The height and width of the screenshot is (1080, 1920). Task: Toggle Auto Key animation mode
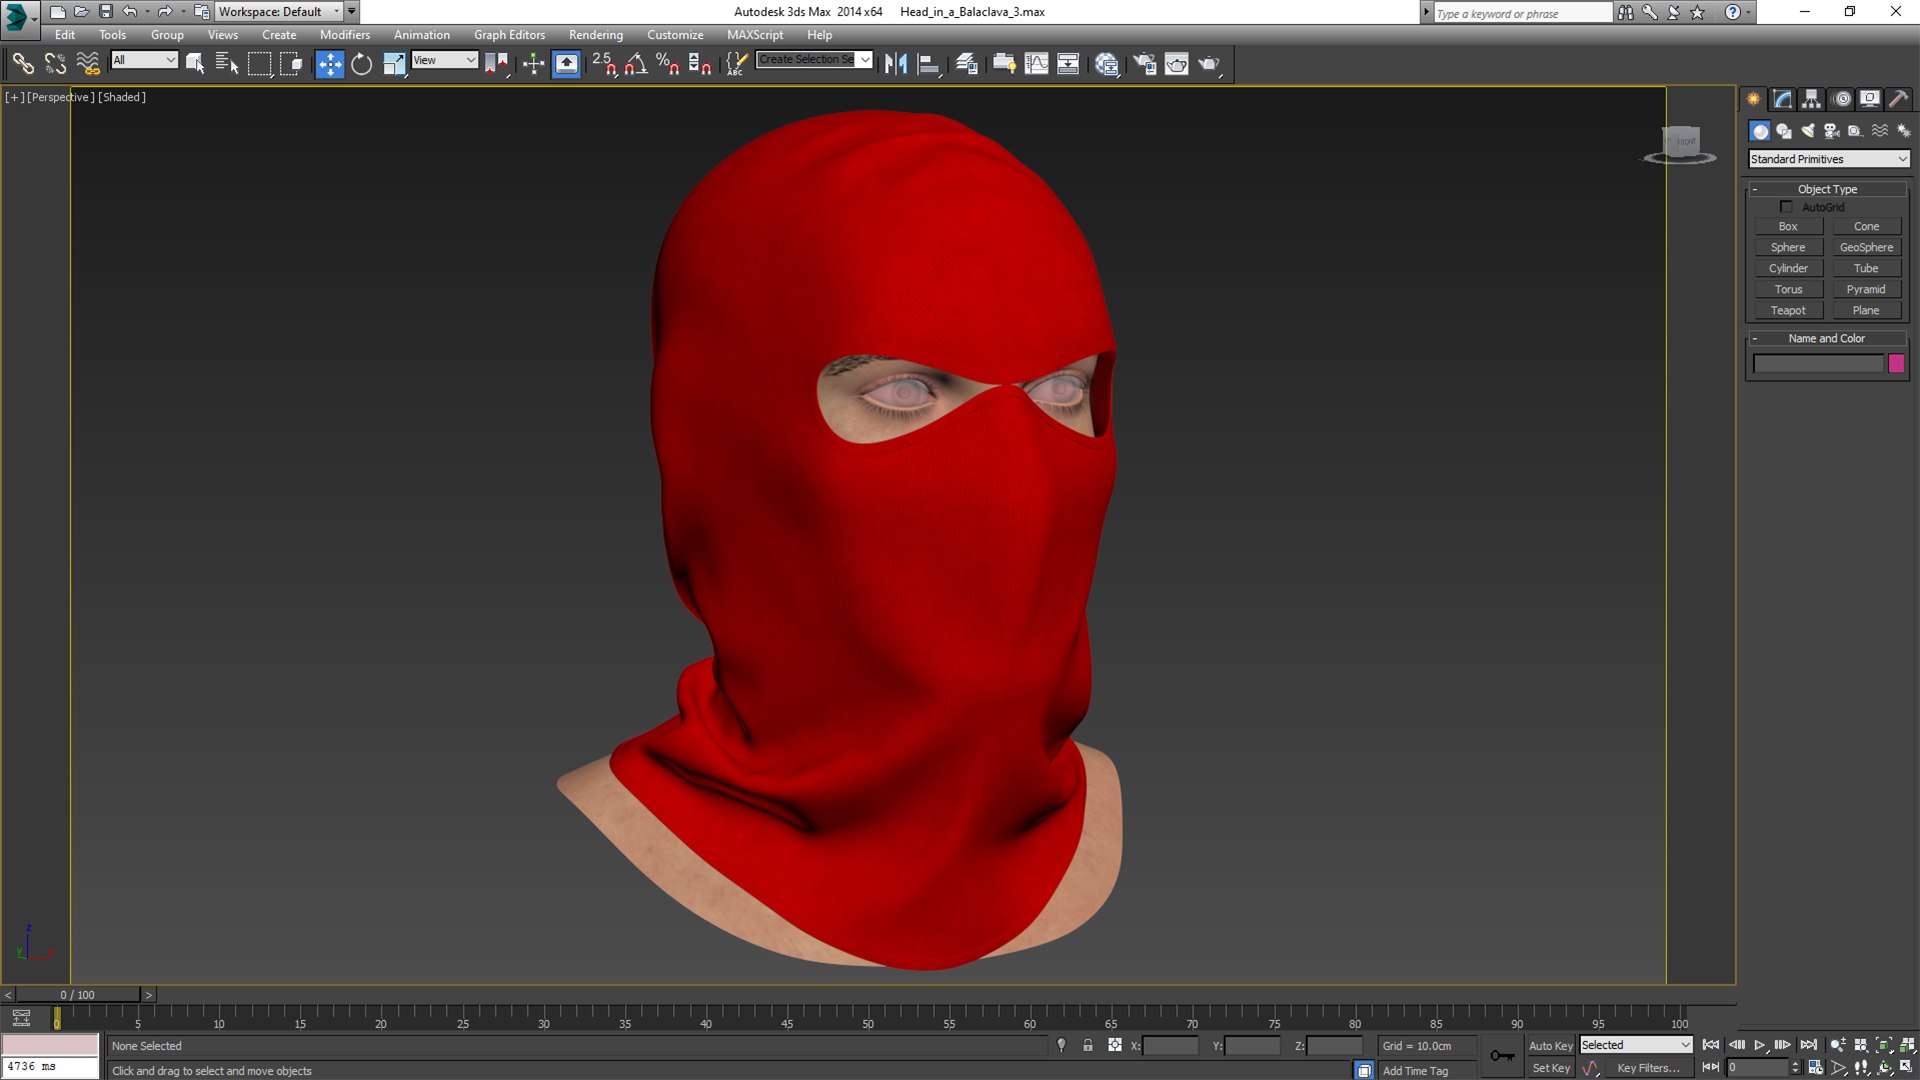(1550, 1046)
